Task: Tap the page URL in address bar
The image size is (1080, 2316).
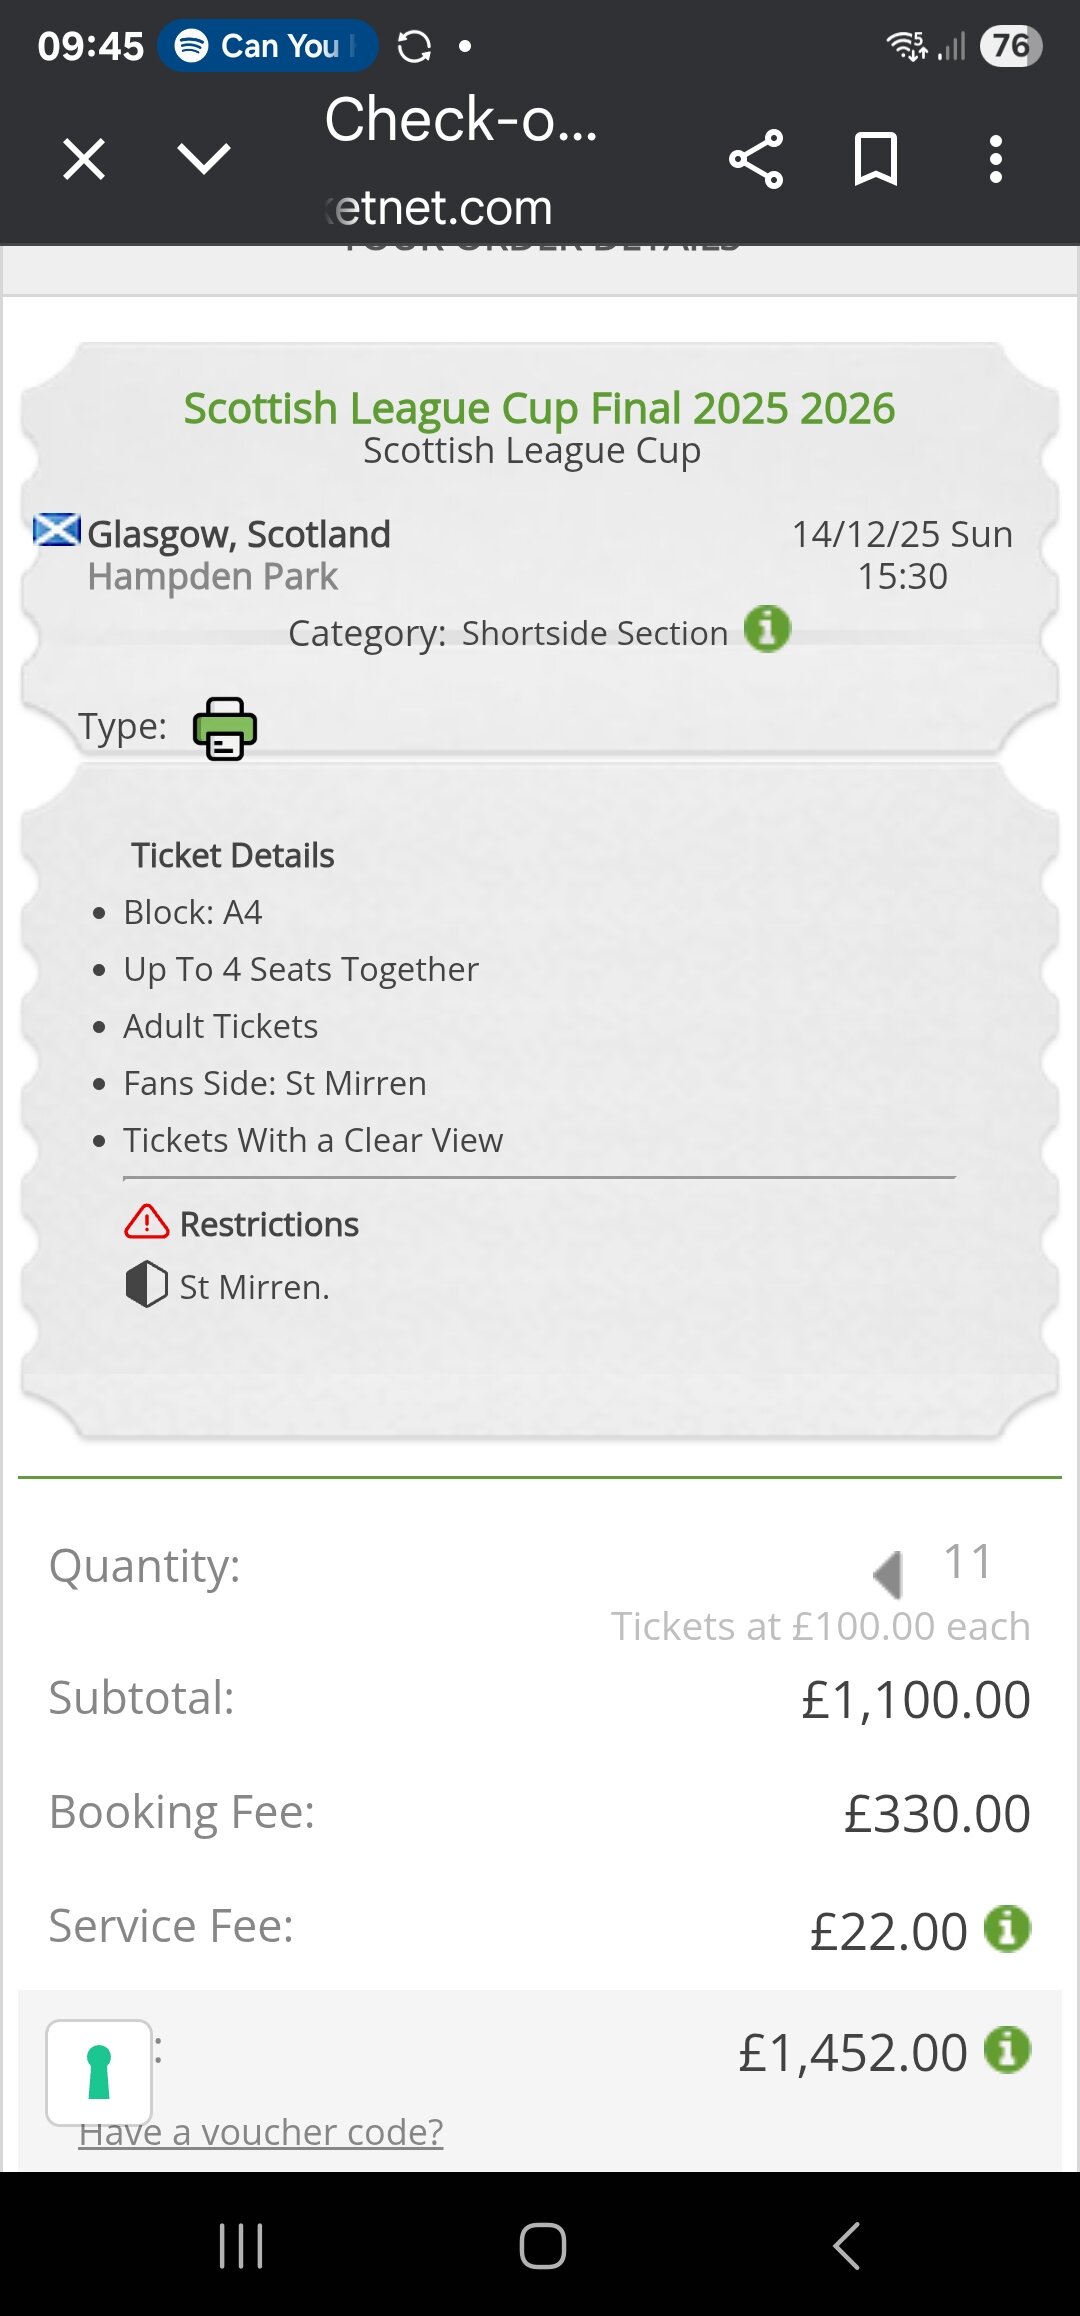Action: coord(440,208)
